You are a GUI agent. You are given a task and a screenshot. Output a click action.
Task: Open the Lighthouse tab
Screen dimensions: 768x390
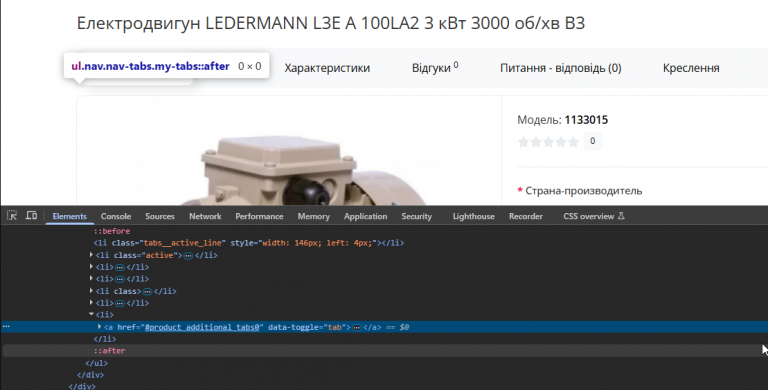[x=474, y=216]
